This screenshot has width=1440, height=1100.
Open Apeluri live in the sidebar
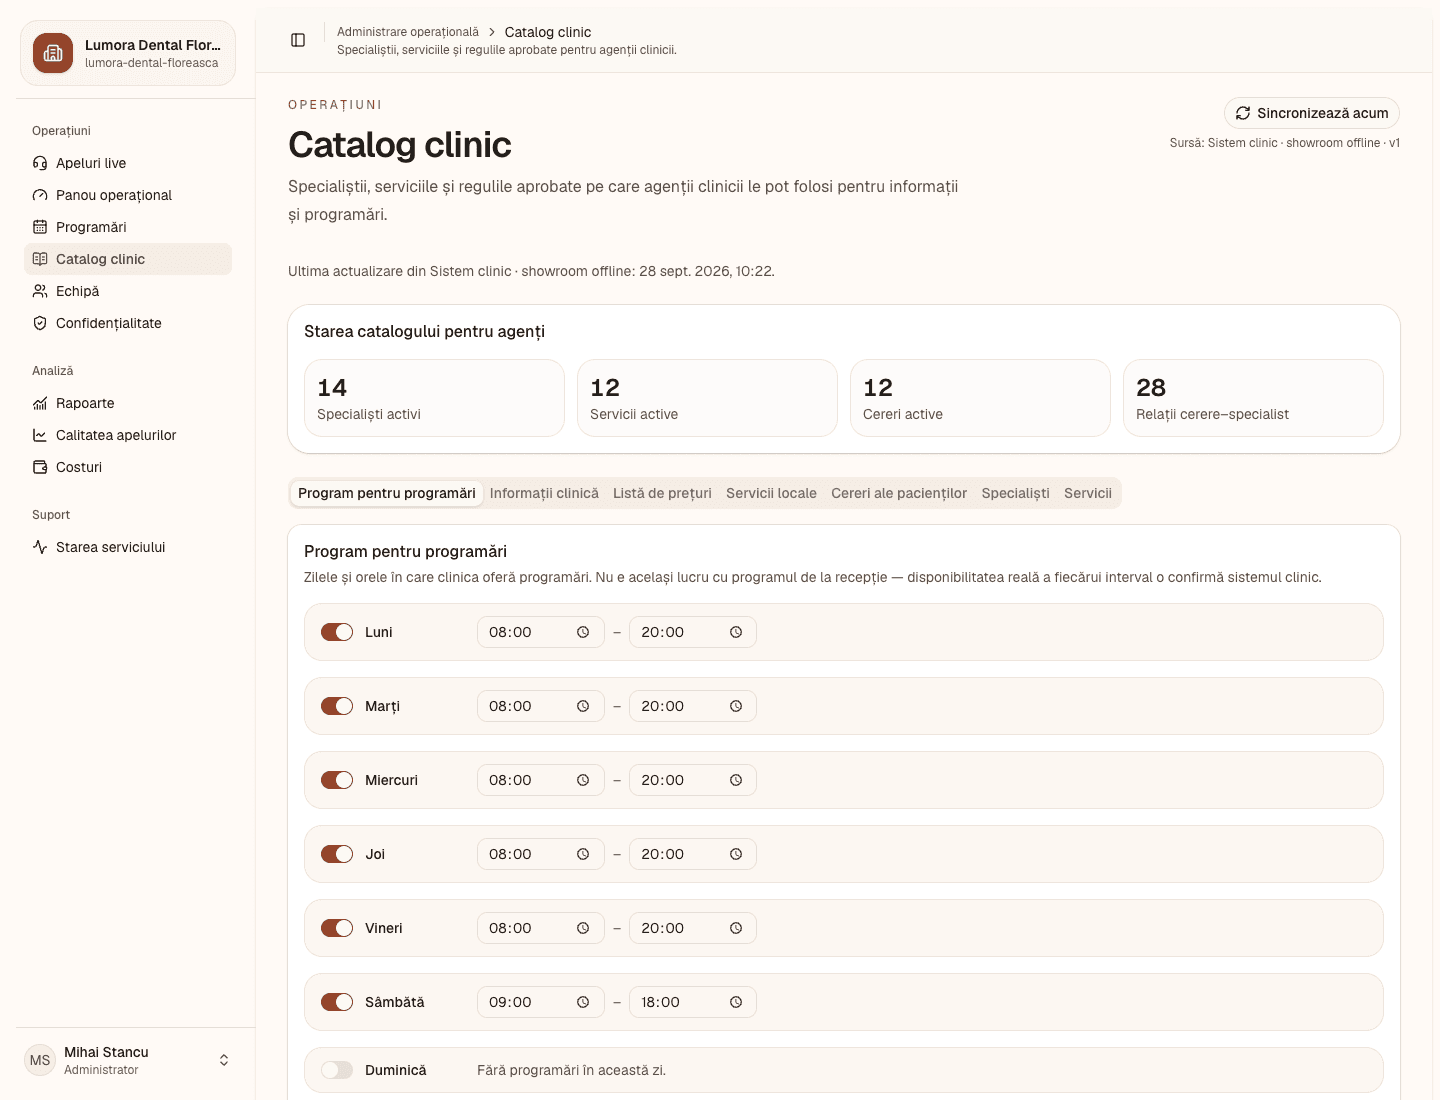(128, 163)
